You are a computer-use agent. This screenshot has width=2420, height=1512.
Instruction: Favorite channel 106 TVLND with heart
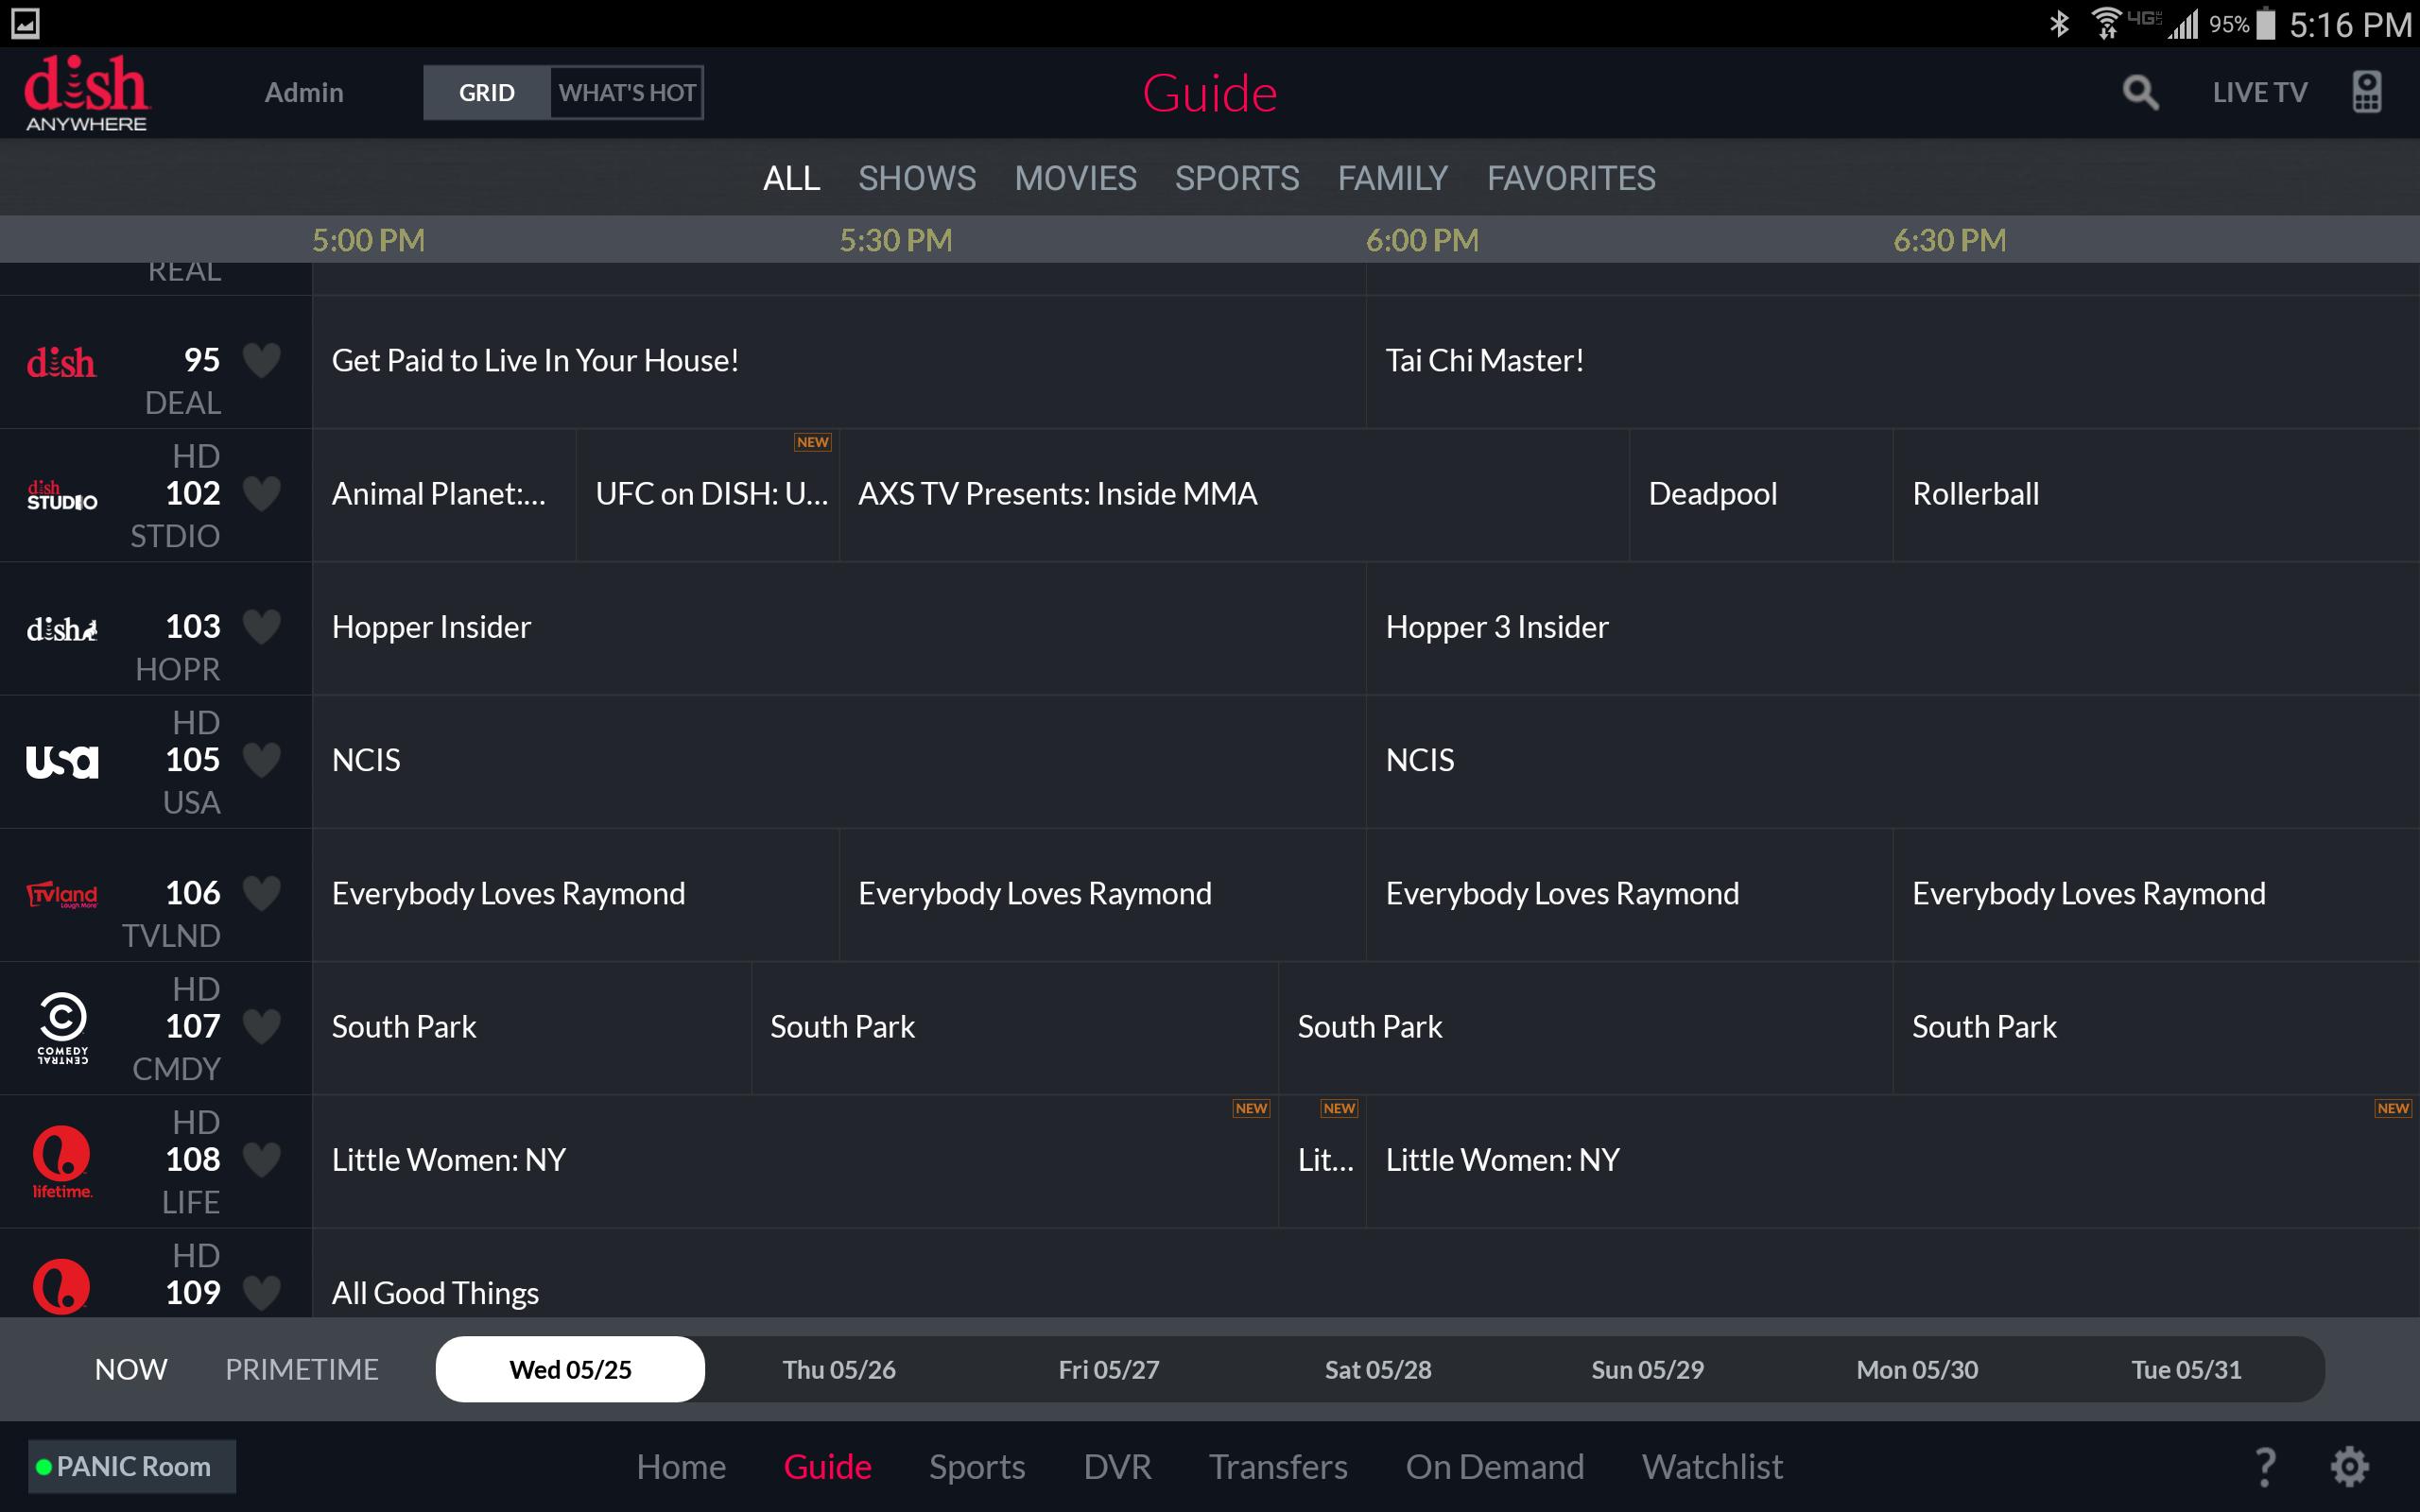tap(262, 893)
